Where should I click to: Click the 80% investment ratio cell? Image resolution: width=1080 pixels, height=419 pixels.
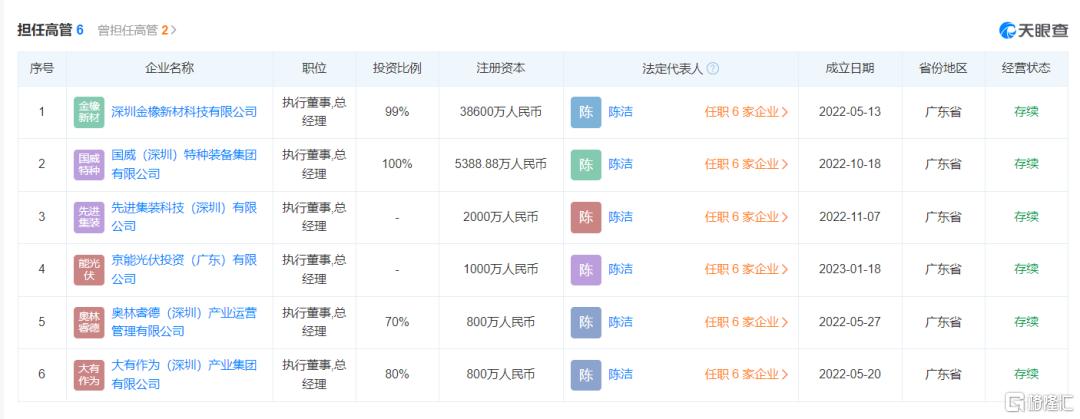(x=397, y=374)
